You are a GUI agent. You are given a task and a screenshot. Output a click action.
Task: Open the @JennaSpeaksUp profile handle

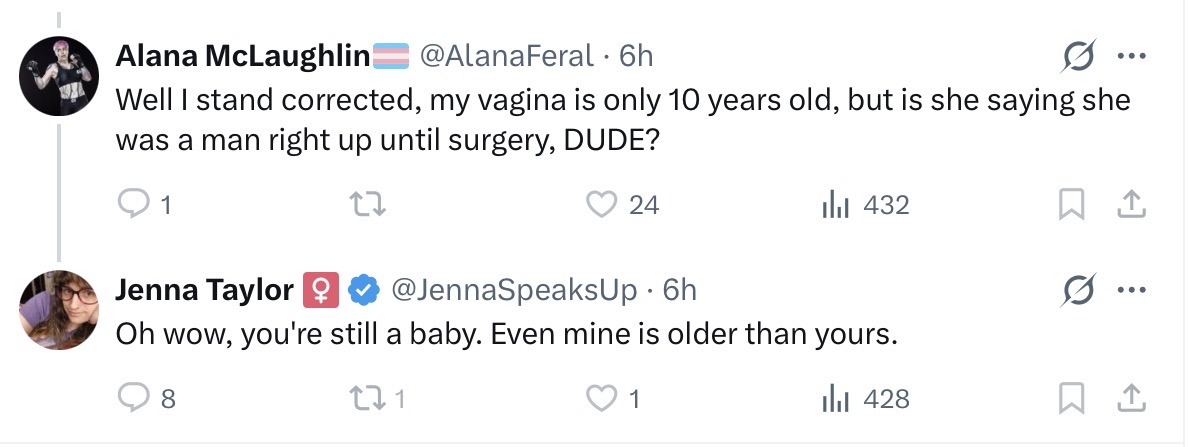(513, 291)
